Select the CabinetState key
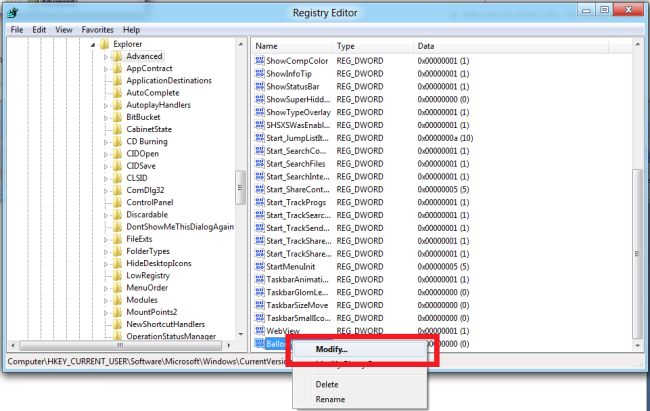The width and height of the screenshot is (650, 411). (x=149, y=129)
